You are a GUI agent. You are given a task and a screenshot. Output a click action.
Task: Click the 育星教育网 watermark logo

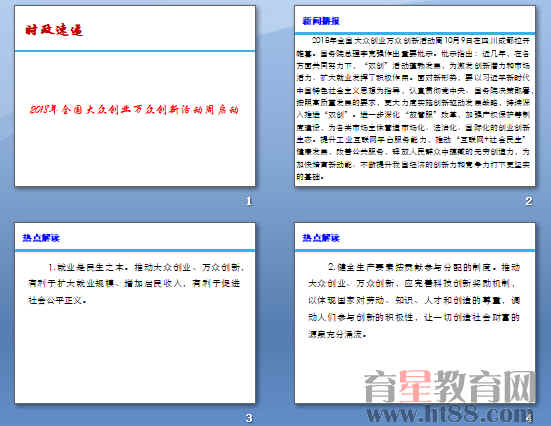[450, 387]
